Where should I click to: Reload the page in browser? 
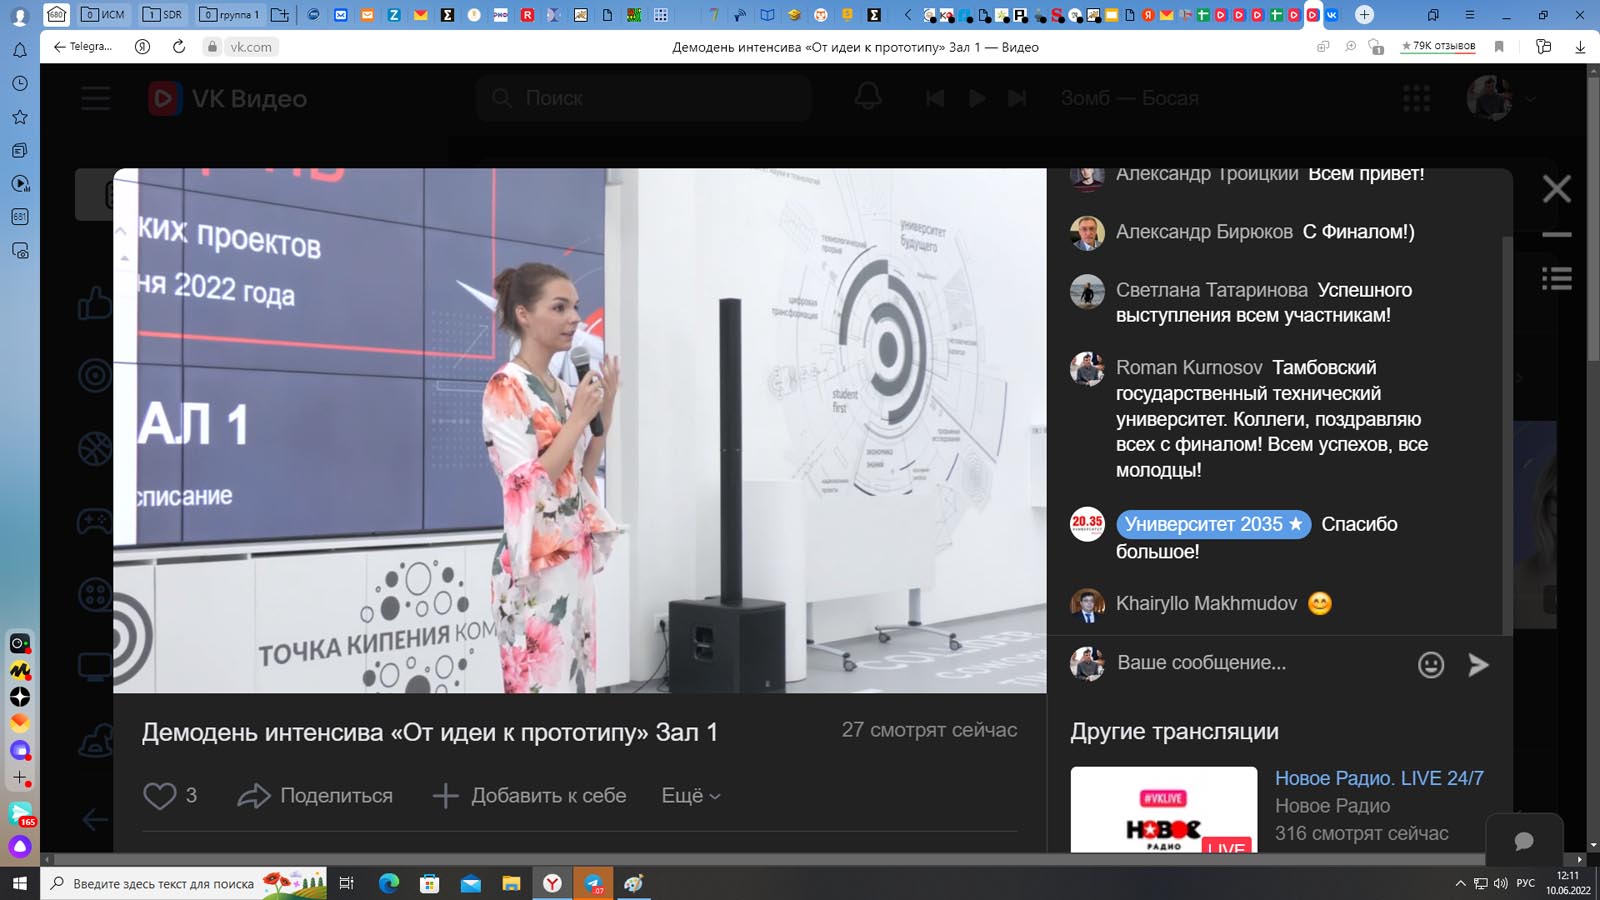[x=179, y=47]
